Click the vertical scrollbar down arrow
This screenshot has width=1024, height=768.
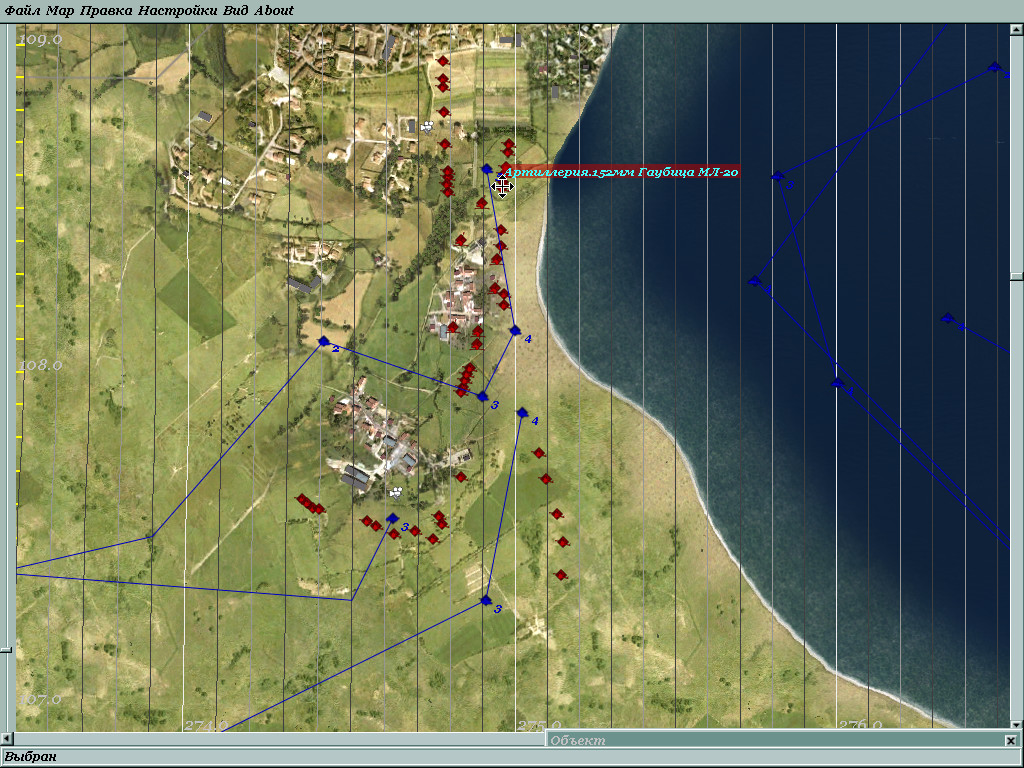[1017, 724]
